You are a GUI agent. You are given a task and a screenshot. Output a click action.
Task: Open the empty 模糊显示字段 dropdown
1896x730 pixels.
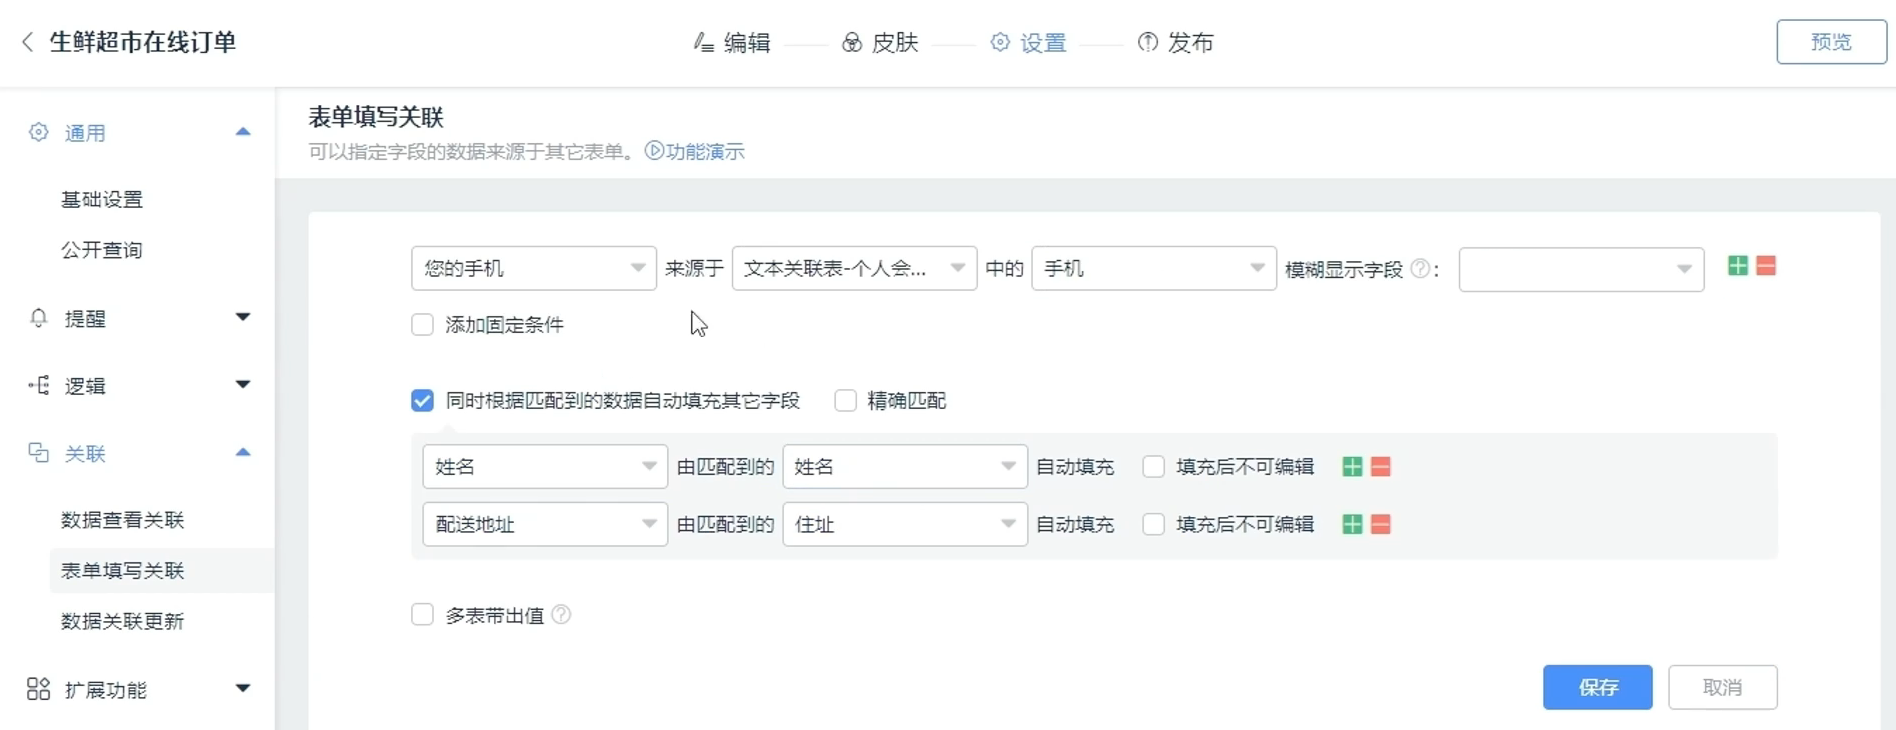pos(1581,270)
